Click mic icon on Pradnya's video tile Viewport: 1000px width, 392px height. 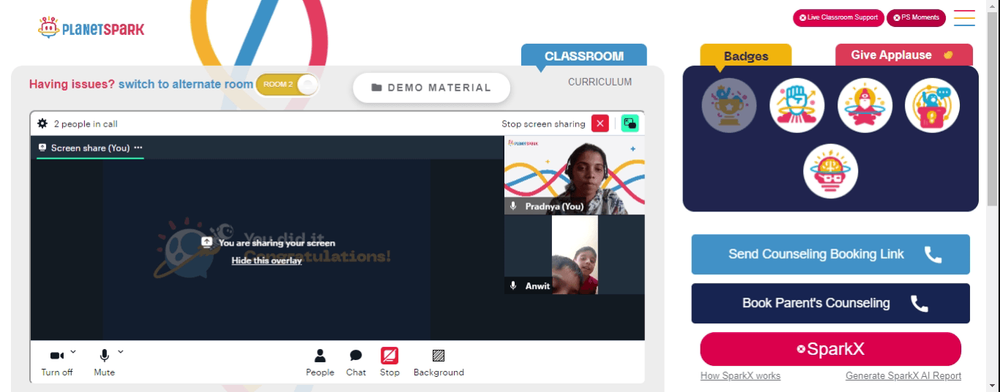[x=513, y=207]
